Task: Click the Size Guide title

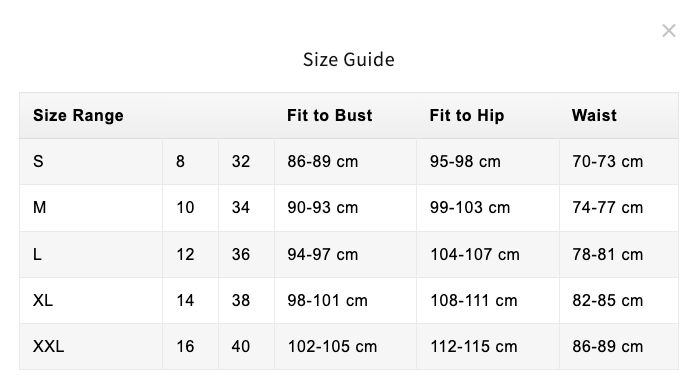Action: (x=349, y=60)
